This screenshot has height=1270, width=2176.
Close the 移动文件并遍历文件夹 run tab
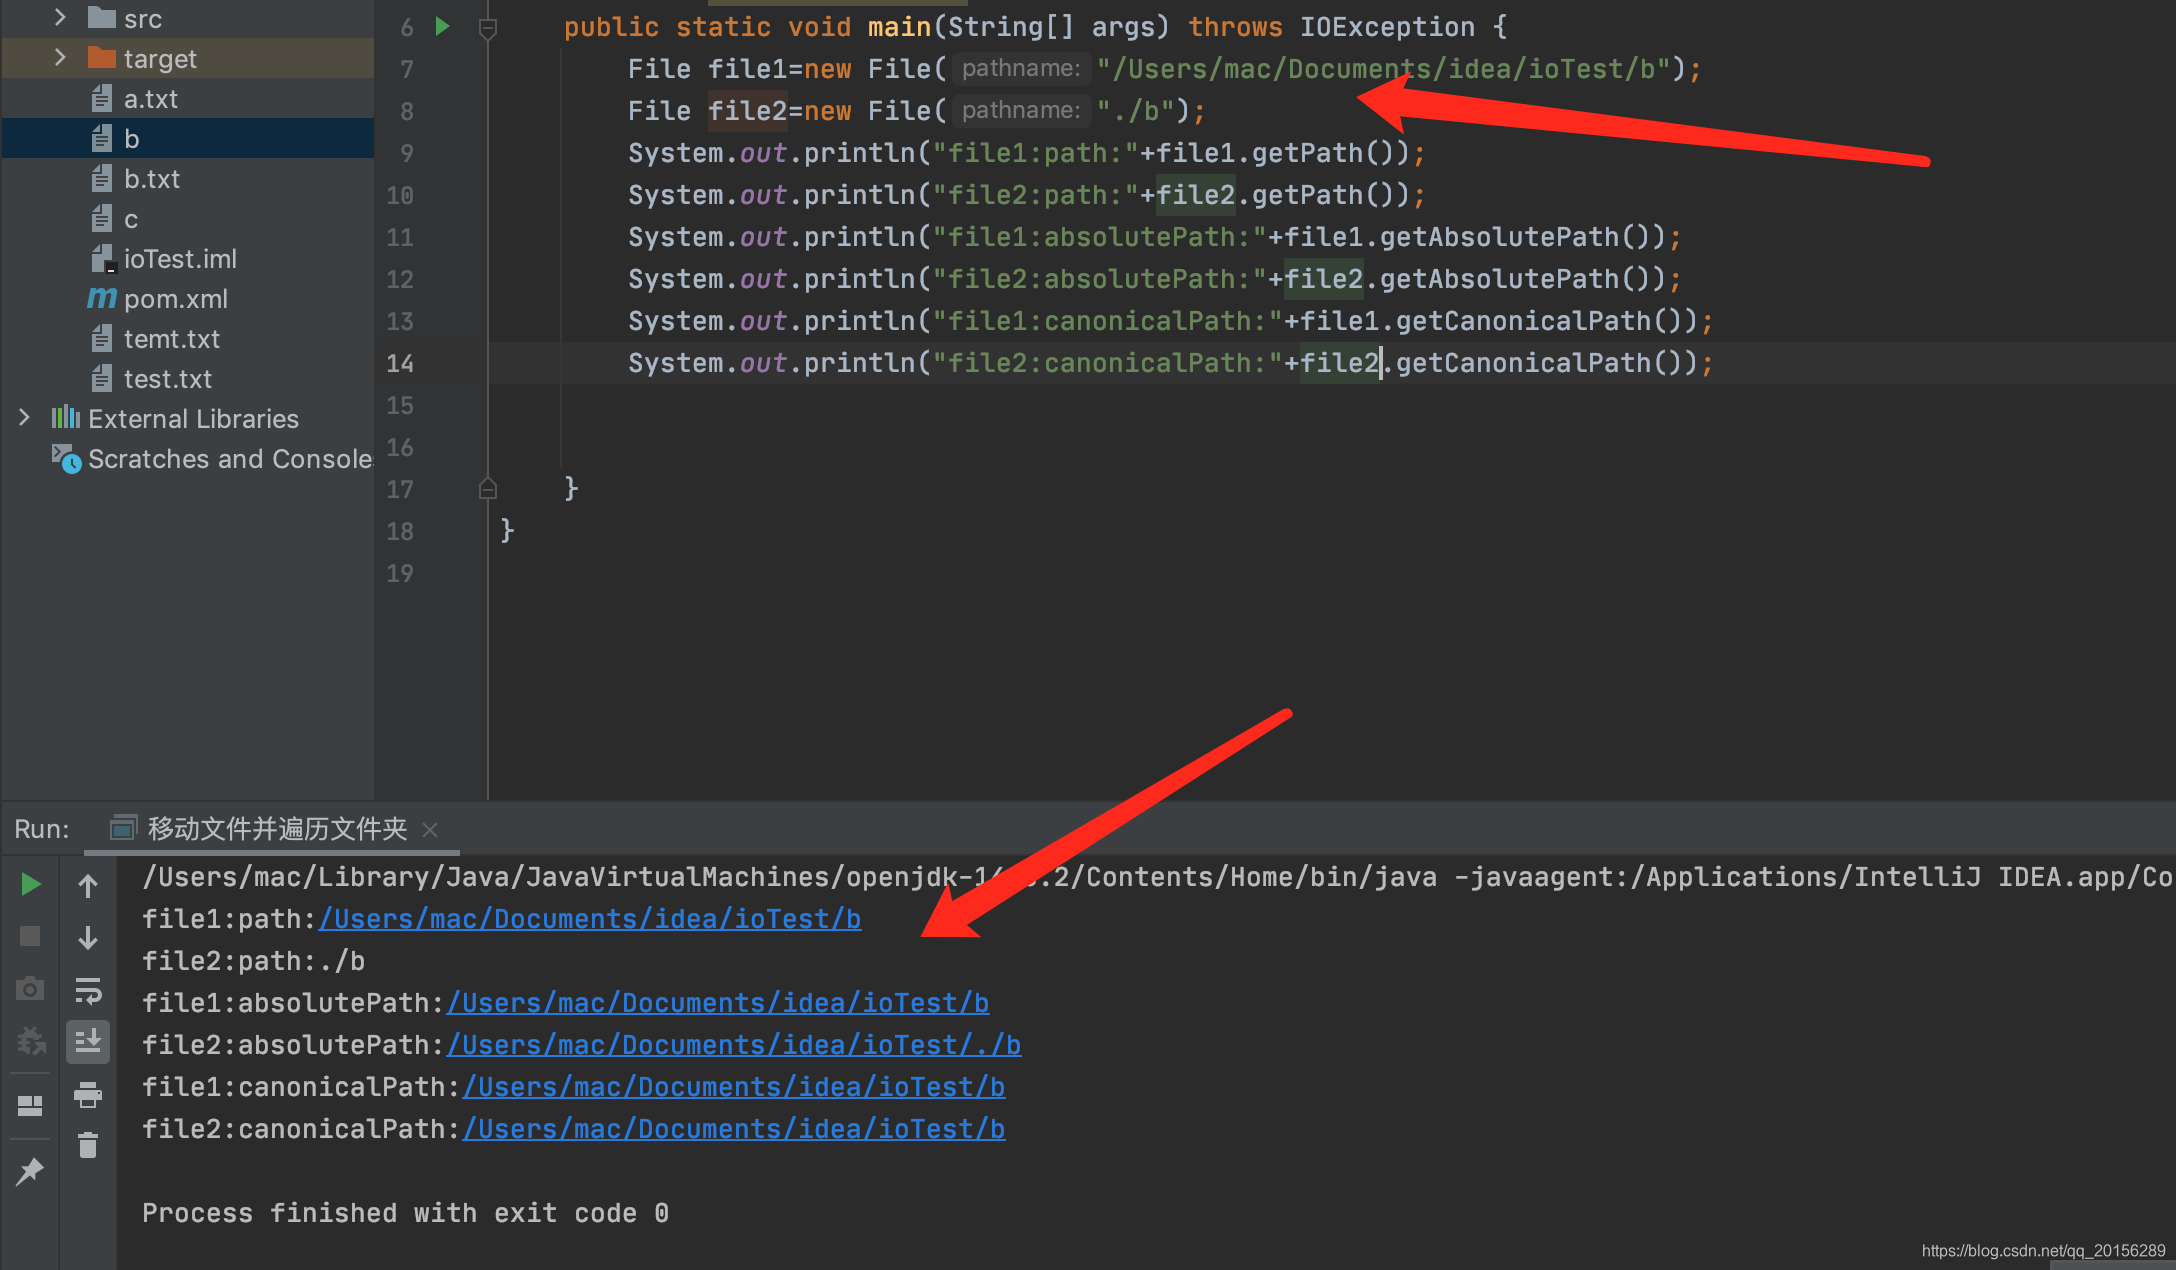coord(430,830)
